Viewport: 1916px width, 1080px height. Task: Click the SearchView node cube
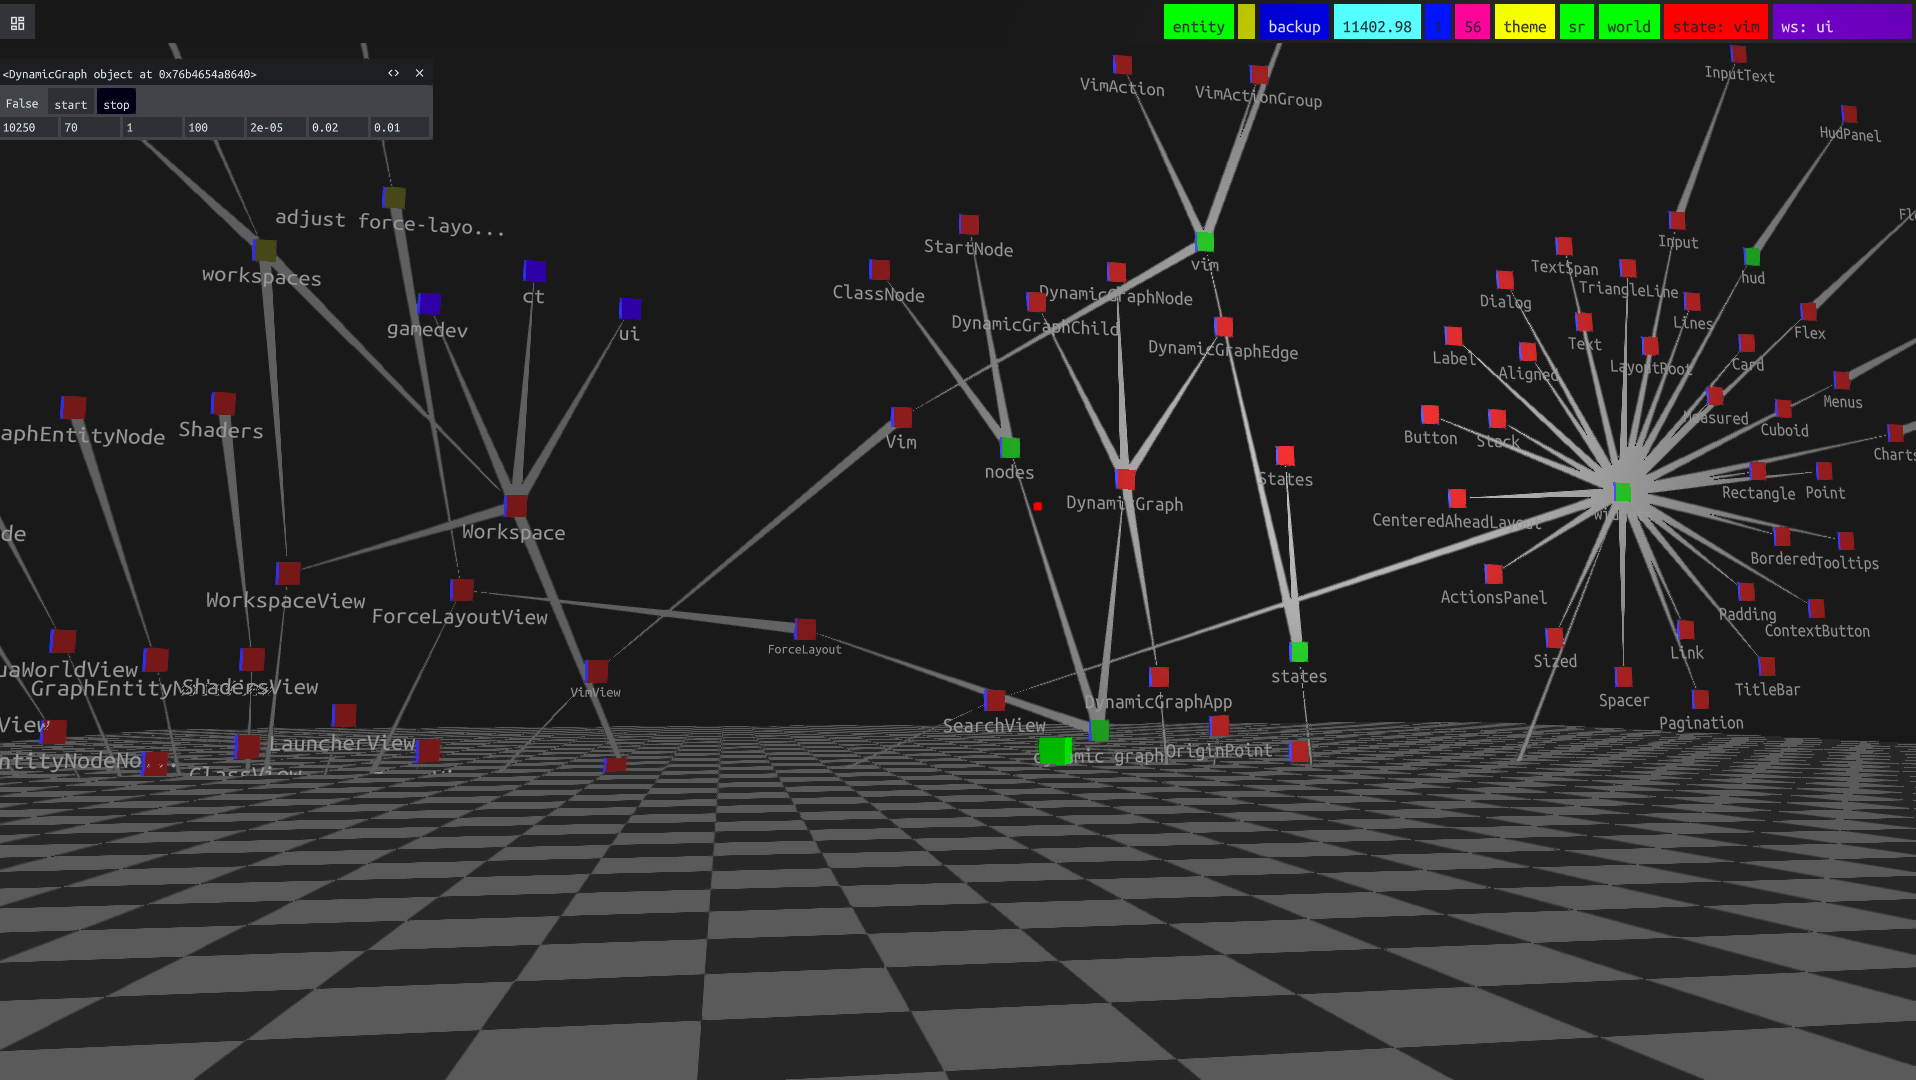pyautogui.click(x=994, y=699)
